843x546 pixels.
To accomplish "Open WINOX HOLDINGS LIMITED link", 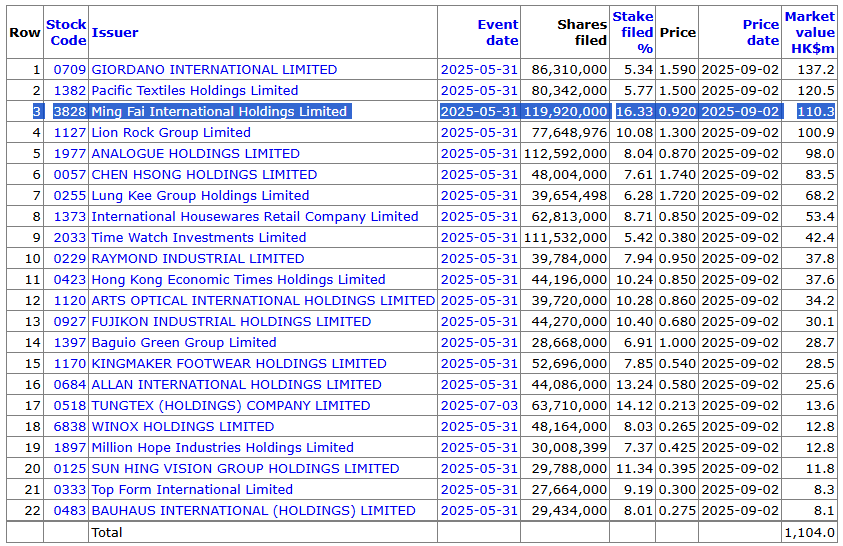I will coord(183,426).
